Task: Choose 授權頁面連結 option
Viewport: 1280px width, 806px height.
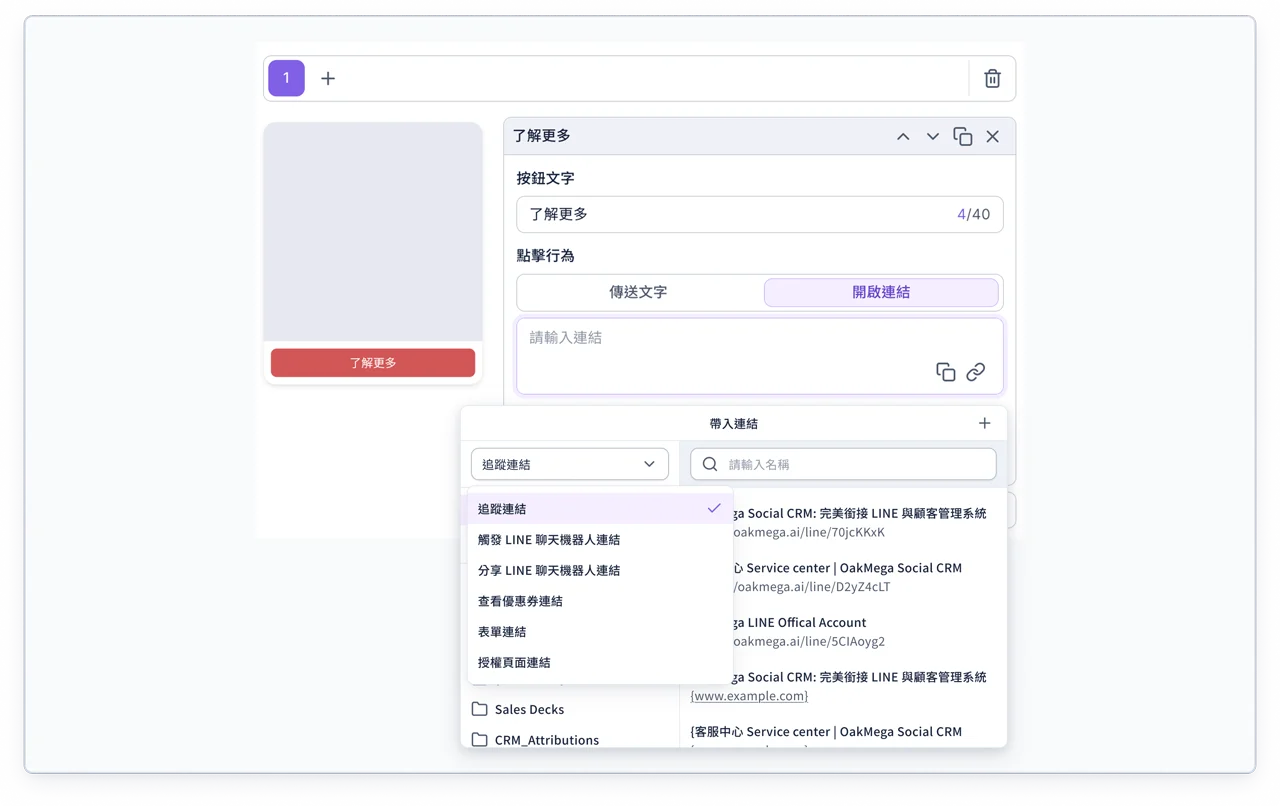Action: pos(600,663)
